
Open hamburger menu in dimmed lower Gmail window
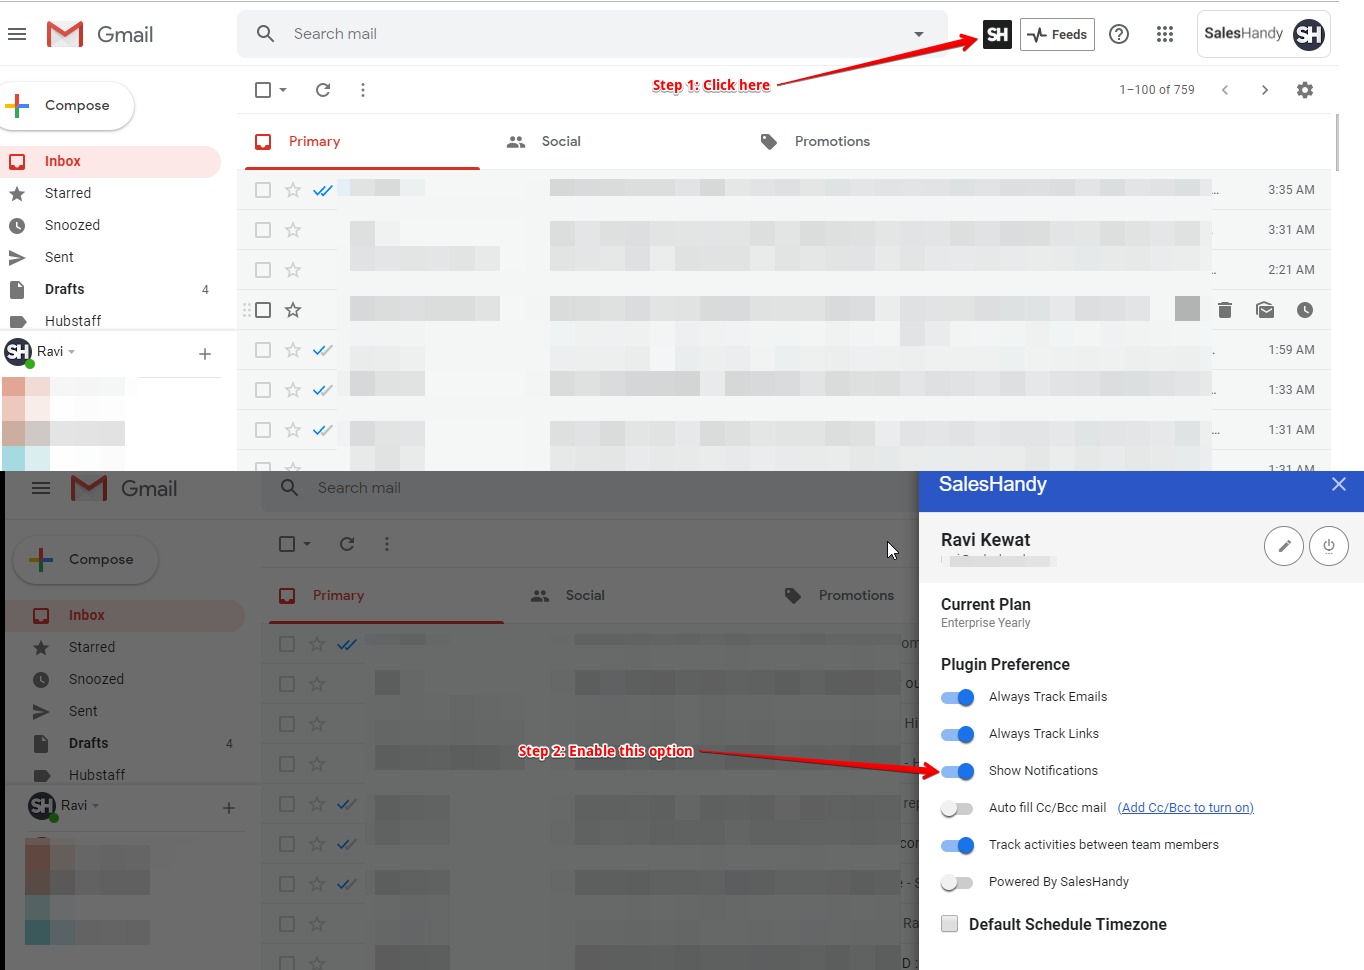click(x=41, y=488)
